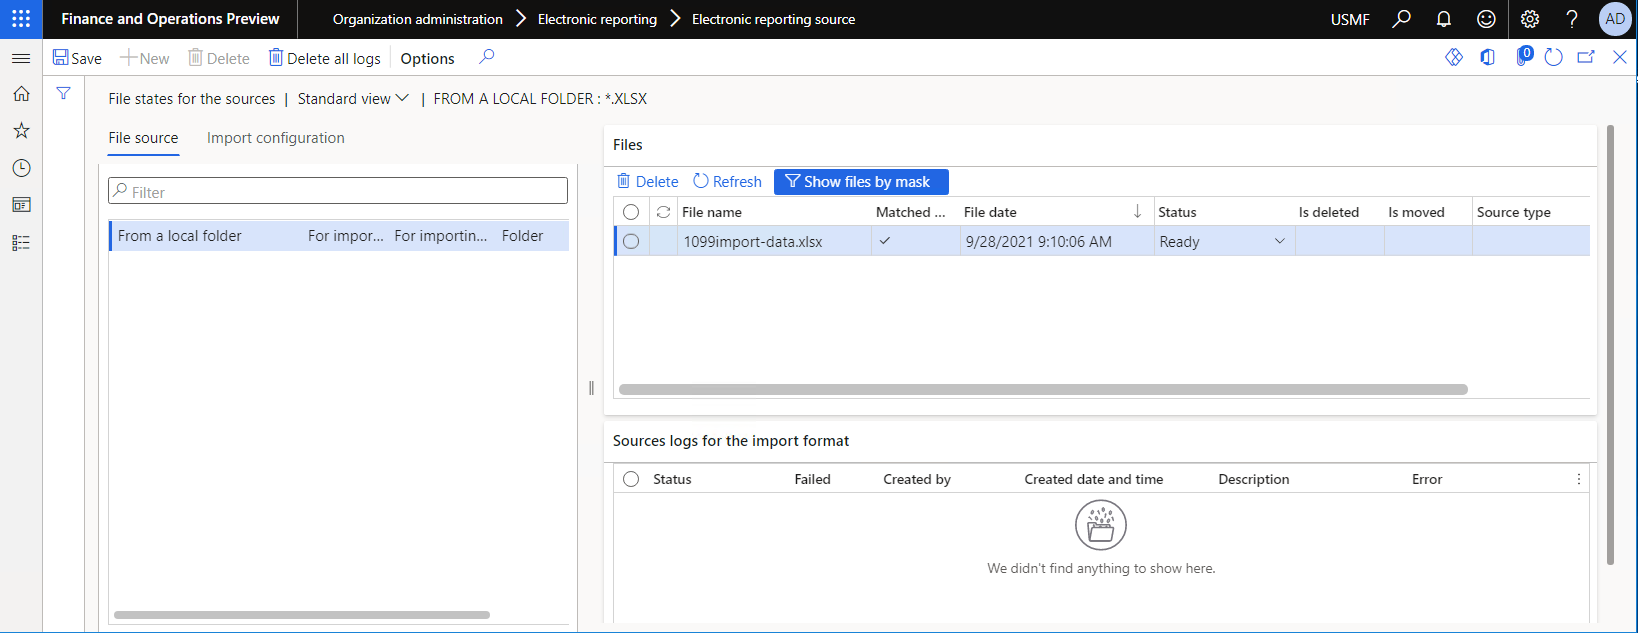This screenshot has height=633, width=1638.
Task: Click the Created by column header
Action: click(917, 479)
